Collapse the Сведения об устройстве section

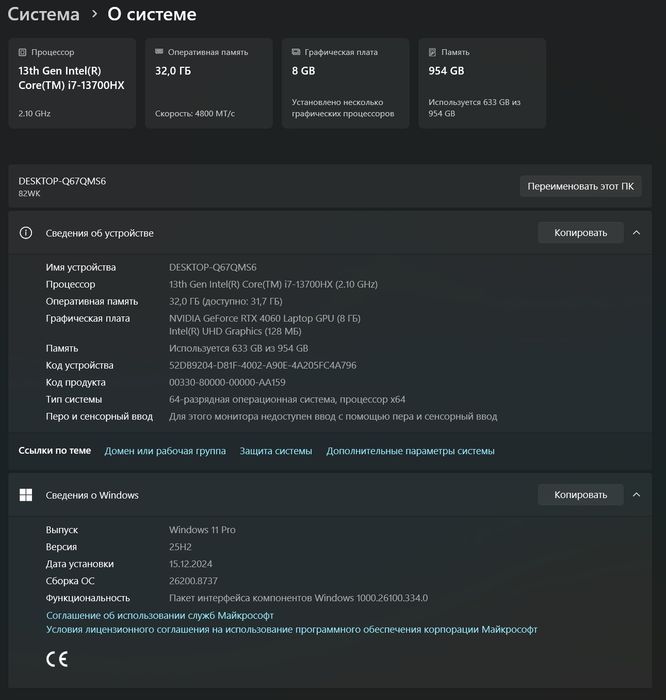[x=637, y=233]
